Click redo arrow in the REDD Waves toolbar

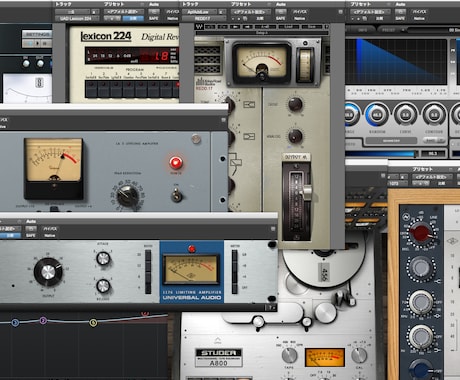coord(222,26)
